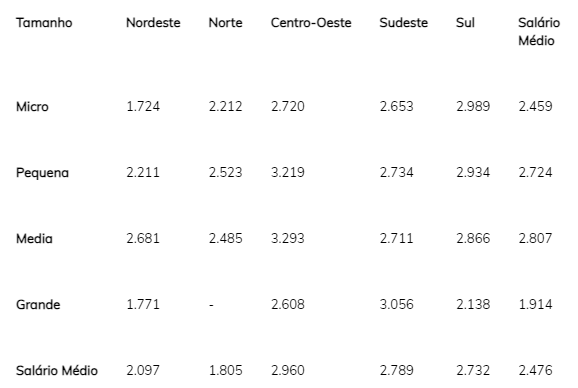This screenshot has height=388, width=578.
Task: Select the Nordeste column header
Action: (x=153, y=23)
